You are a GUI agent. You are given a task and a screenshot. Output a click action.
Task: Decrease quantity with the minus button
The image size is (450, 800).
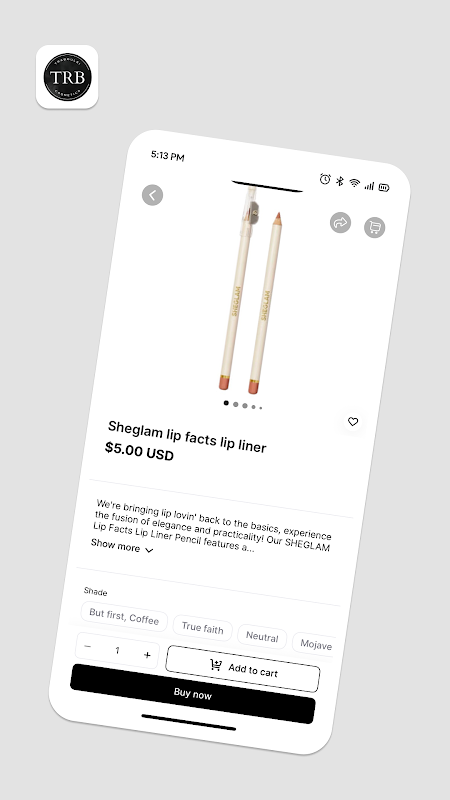[x=88, y=646]
